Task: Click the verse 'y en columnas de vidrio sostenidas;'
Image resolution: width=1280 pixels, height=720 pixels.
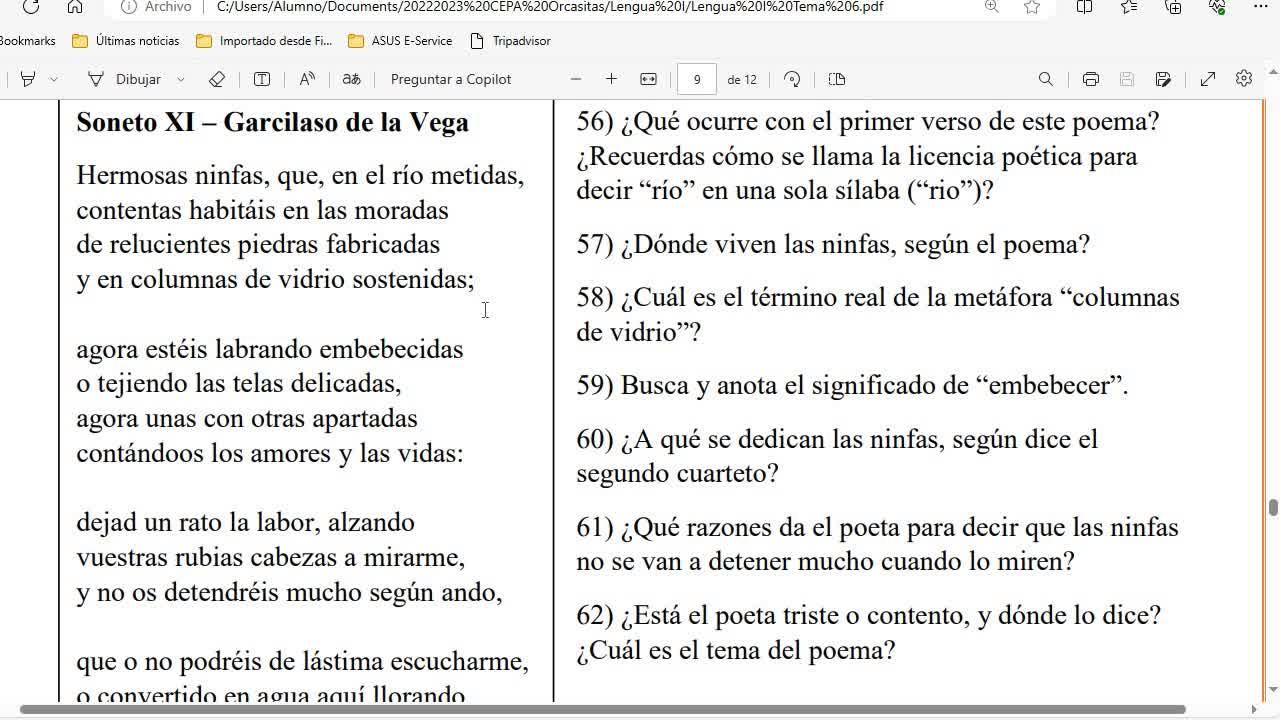Action: [x=275, y=280]
